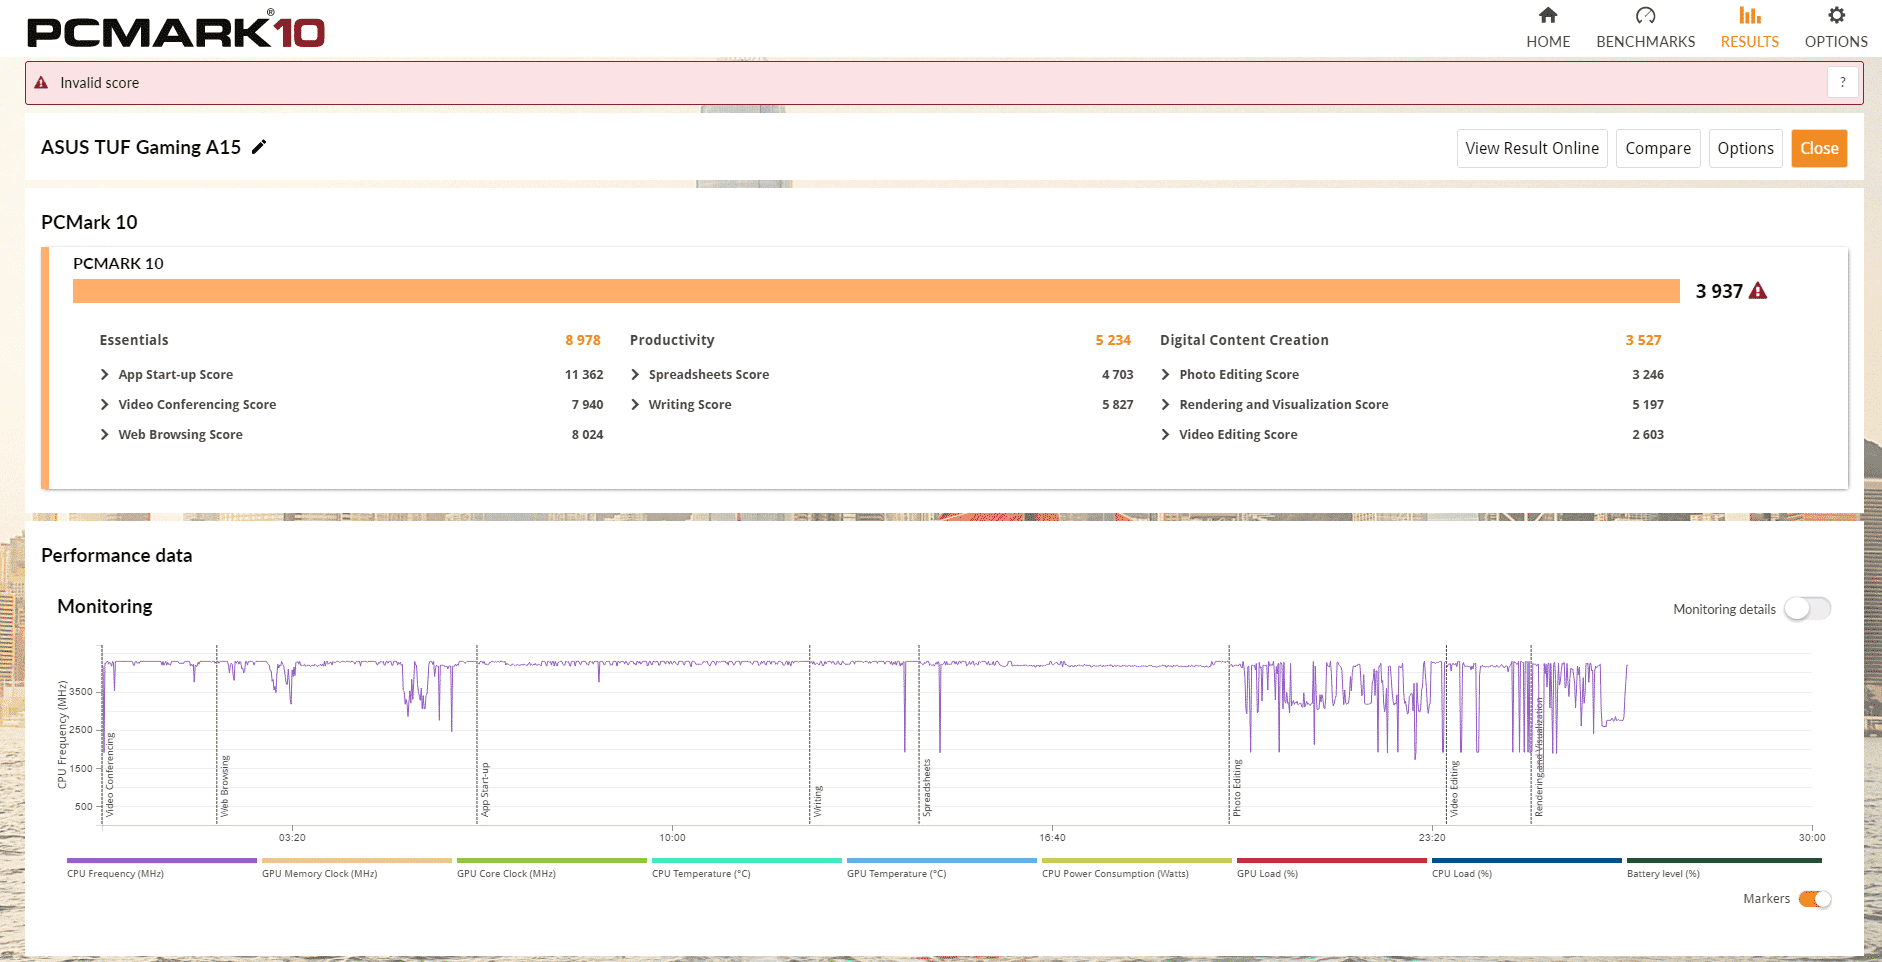The height and width of the screenshot is (962, 1882).
Task: Expand Photo Editing Score breakdown
Action: [x=1165, y=375]
